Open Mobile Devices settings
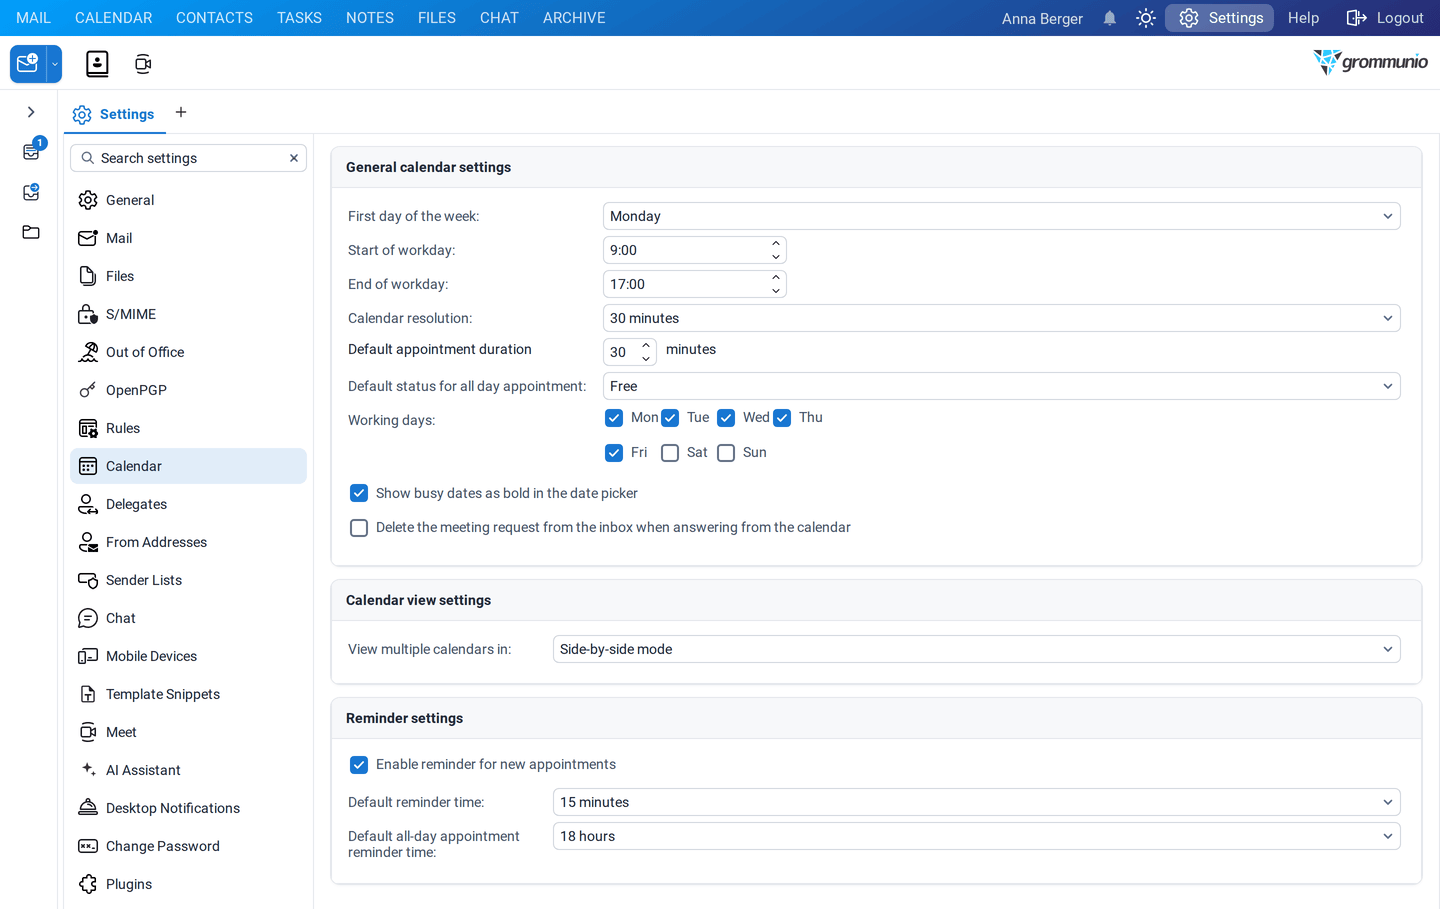Screen dimensions: 1440x909 [x=188, y=656]
